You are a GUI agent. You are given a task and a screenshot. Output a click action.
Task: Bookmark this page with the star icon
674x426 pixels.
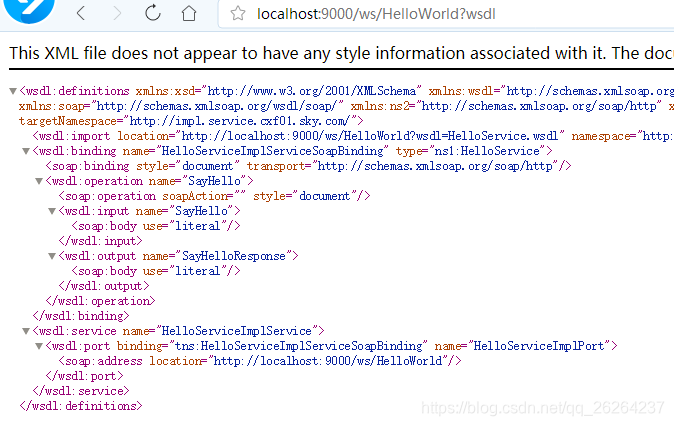point(238,14)
